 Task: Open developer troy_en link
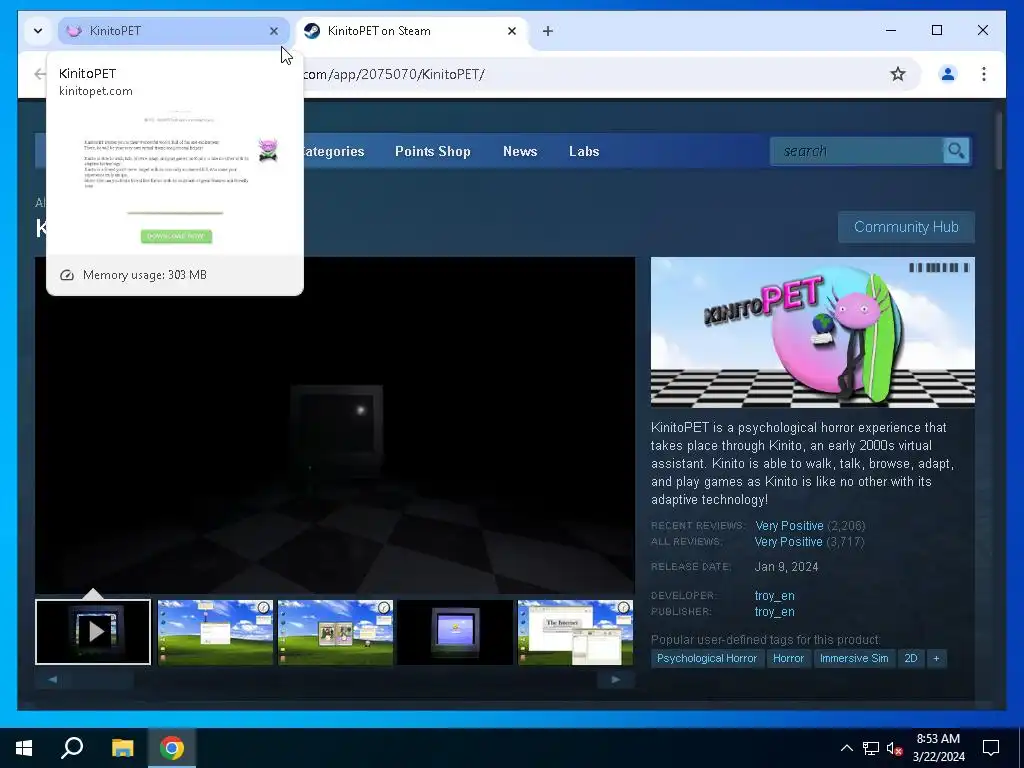775,596
